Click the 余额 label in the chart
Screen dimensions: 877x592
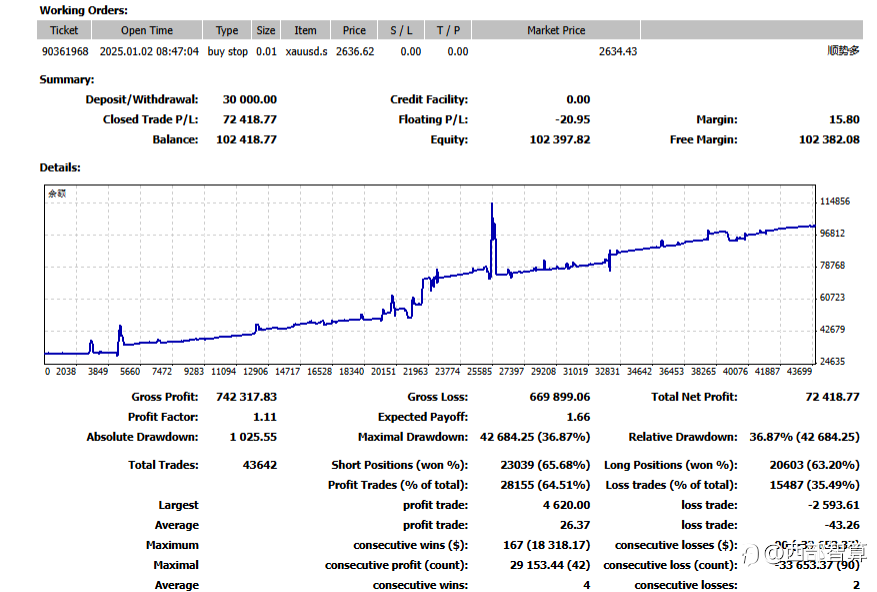pos(56,195)
